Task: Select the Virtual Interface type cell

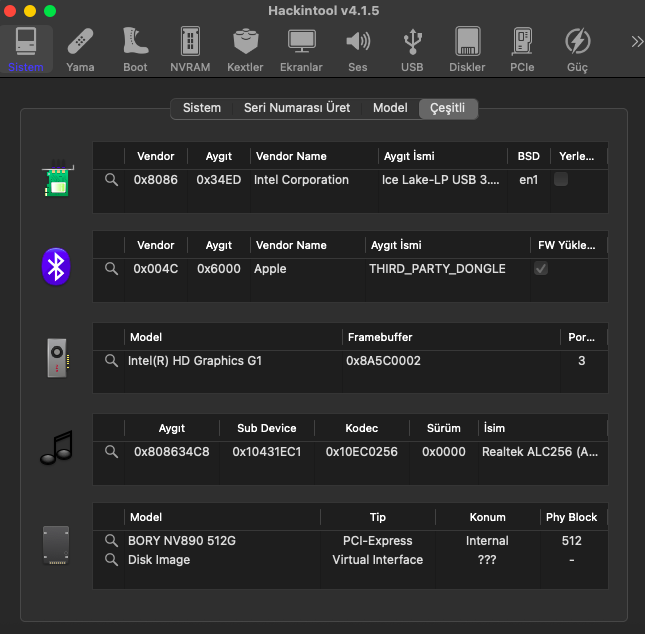Action: point(378,560)
